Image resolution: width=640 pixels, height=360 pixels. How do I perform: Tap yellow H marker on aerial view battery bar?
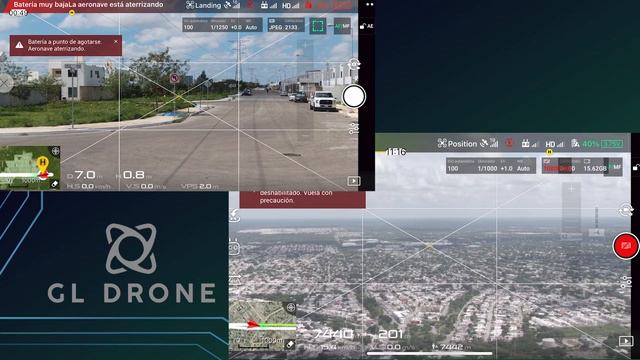tap(549, 152)
